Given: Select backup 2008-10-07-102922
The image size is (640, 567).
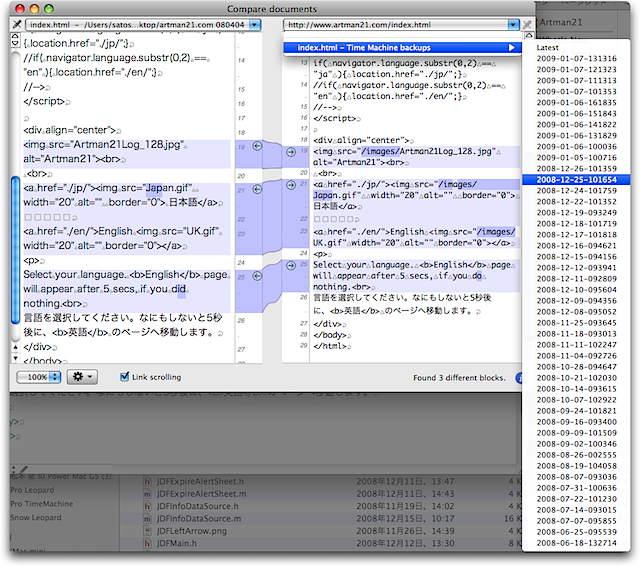Looking at the screenshot, I should [x=576, y=400].
